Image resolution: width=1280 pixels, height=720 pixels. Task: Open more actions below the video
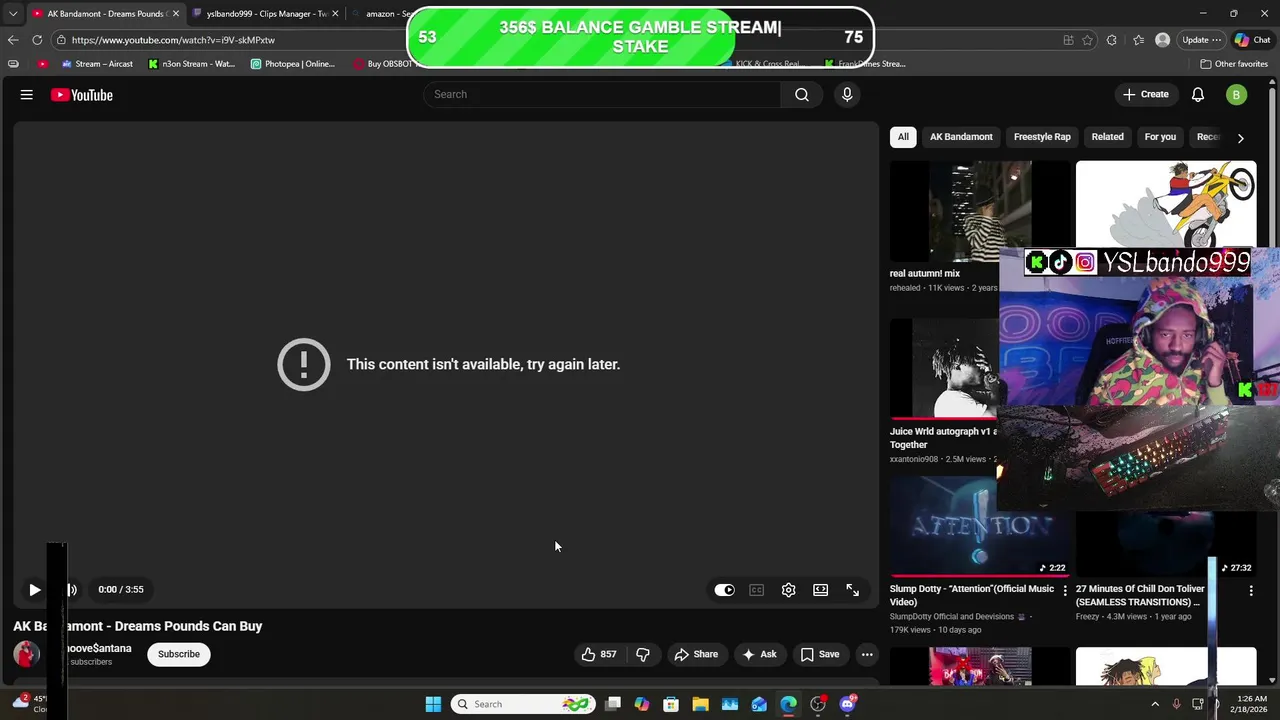867,654
